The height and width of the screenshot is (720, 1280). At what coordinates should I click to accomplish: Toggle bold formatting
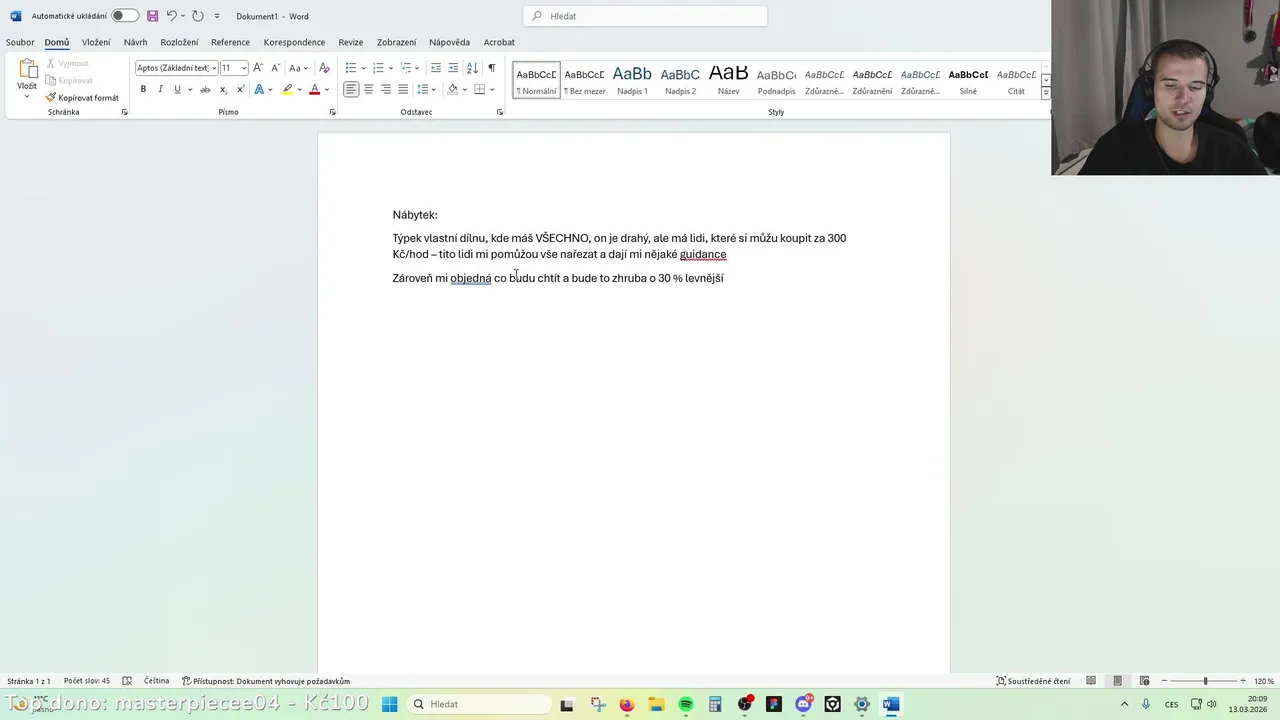143,89
